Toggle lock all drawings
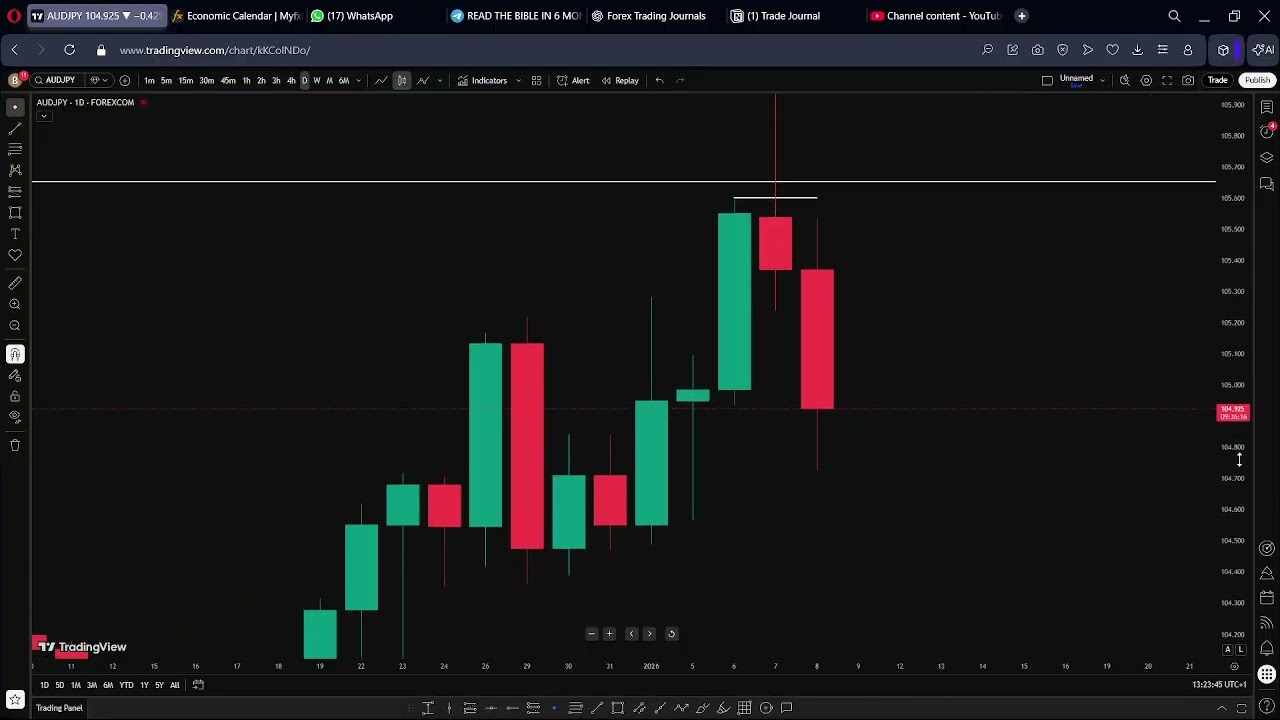The width and height of the screenshot is (1280, 720). 15,396
